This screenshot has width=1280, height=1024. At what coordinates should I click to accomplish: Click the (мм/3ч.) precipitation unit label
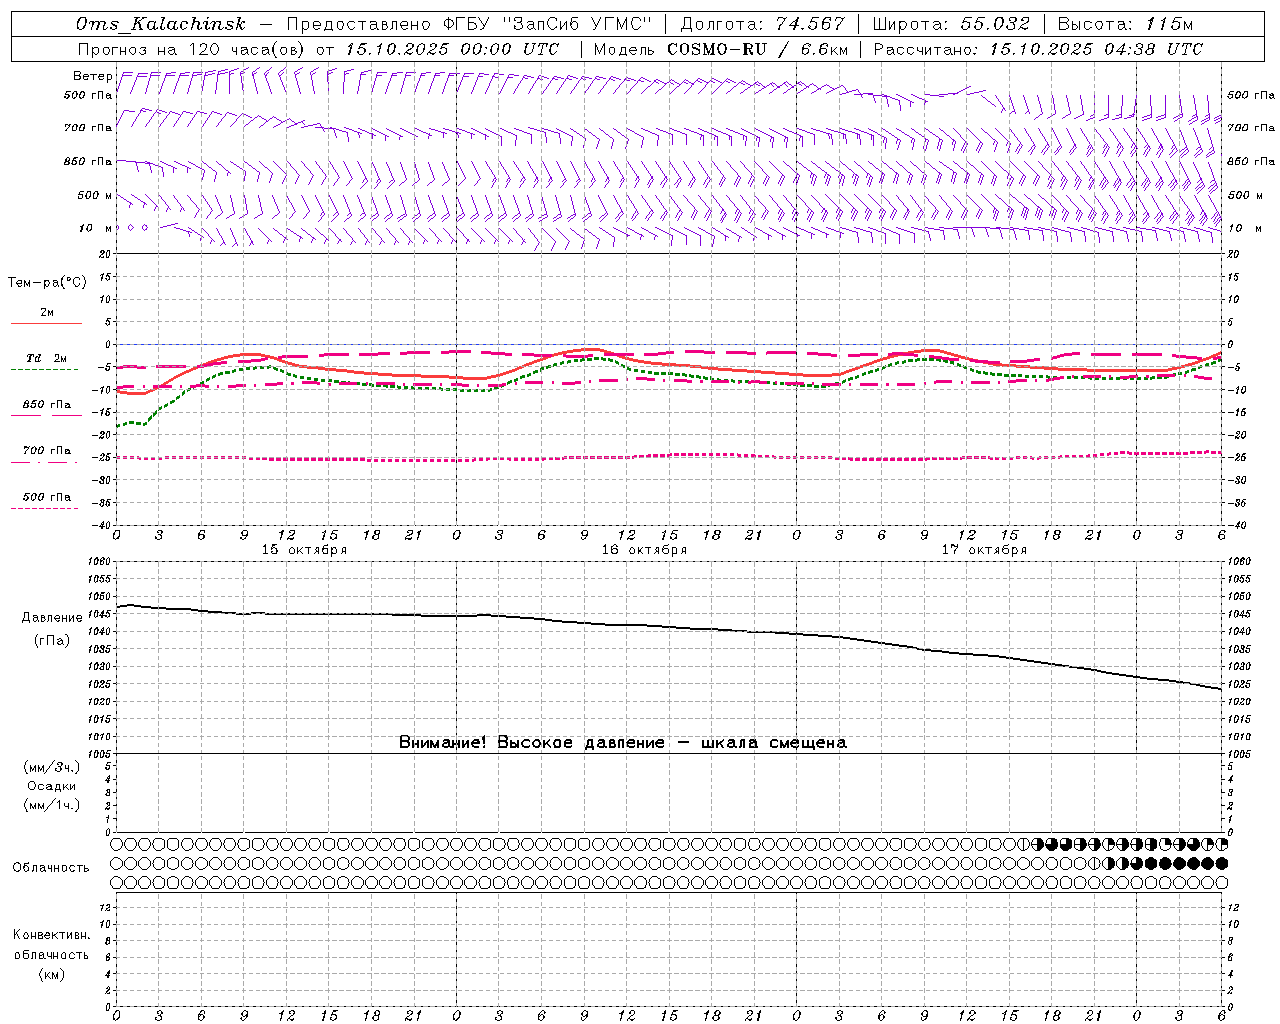(x=52, y=767)
